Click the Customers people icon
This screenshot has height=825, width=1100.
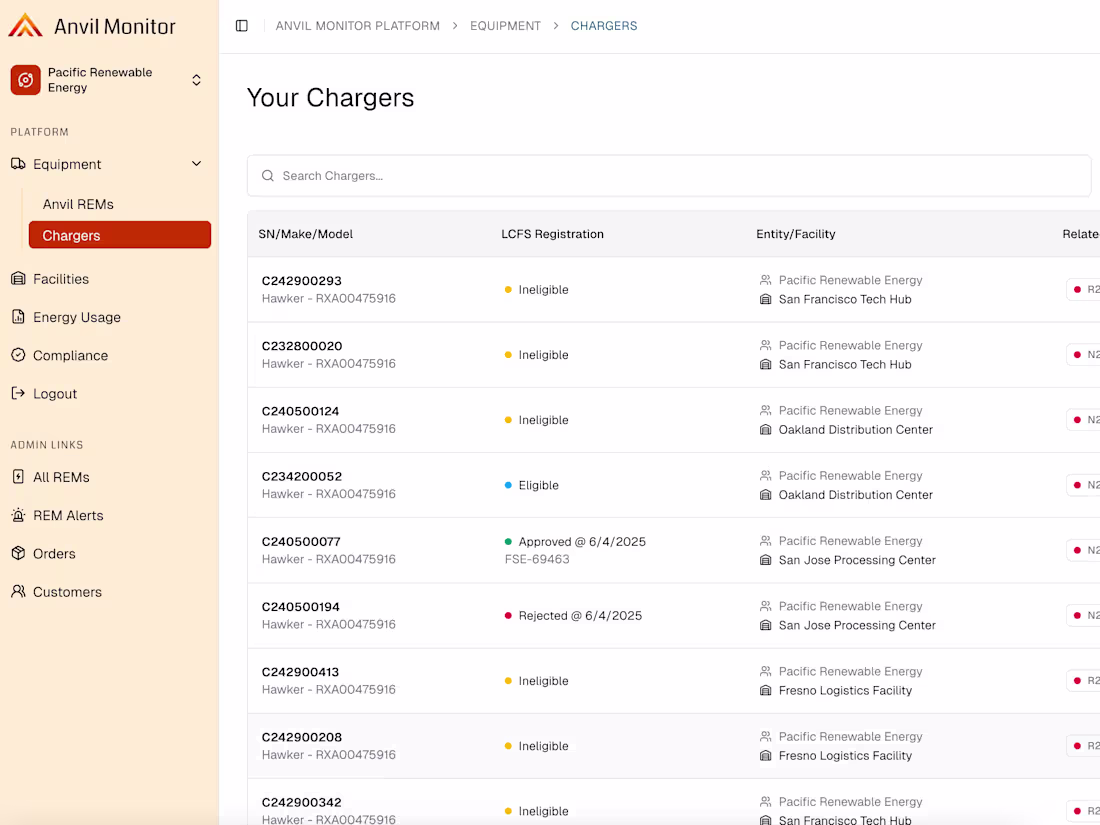click(18, 591)
